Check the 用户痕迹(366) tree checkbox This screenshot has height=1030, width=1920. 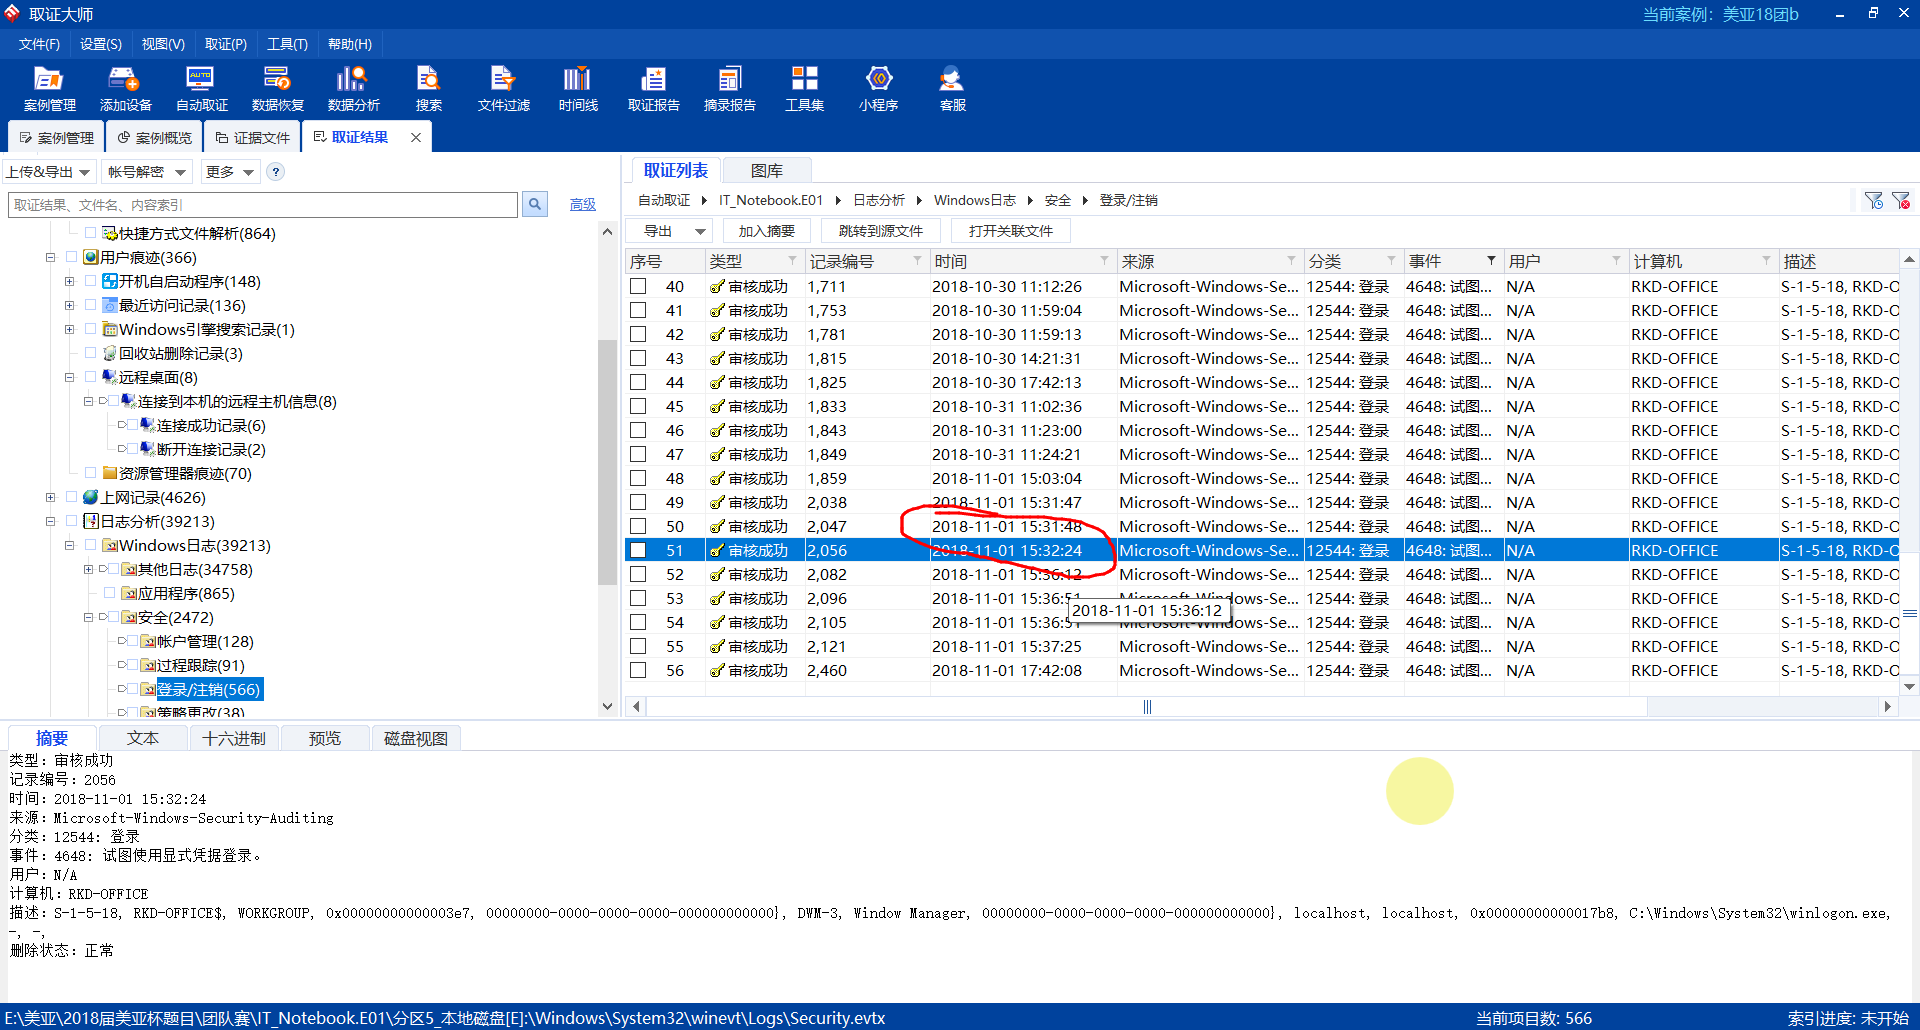pos(72,257)
